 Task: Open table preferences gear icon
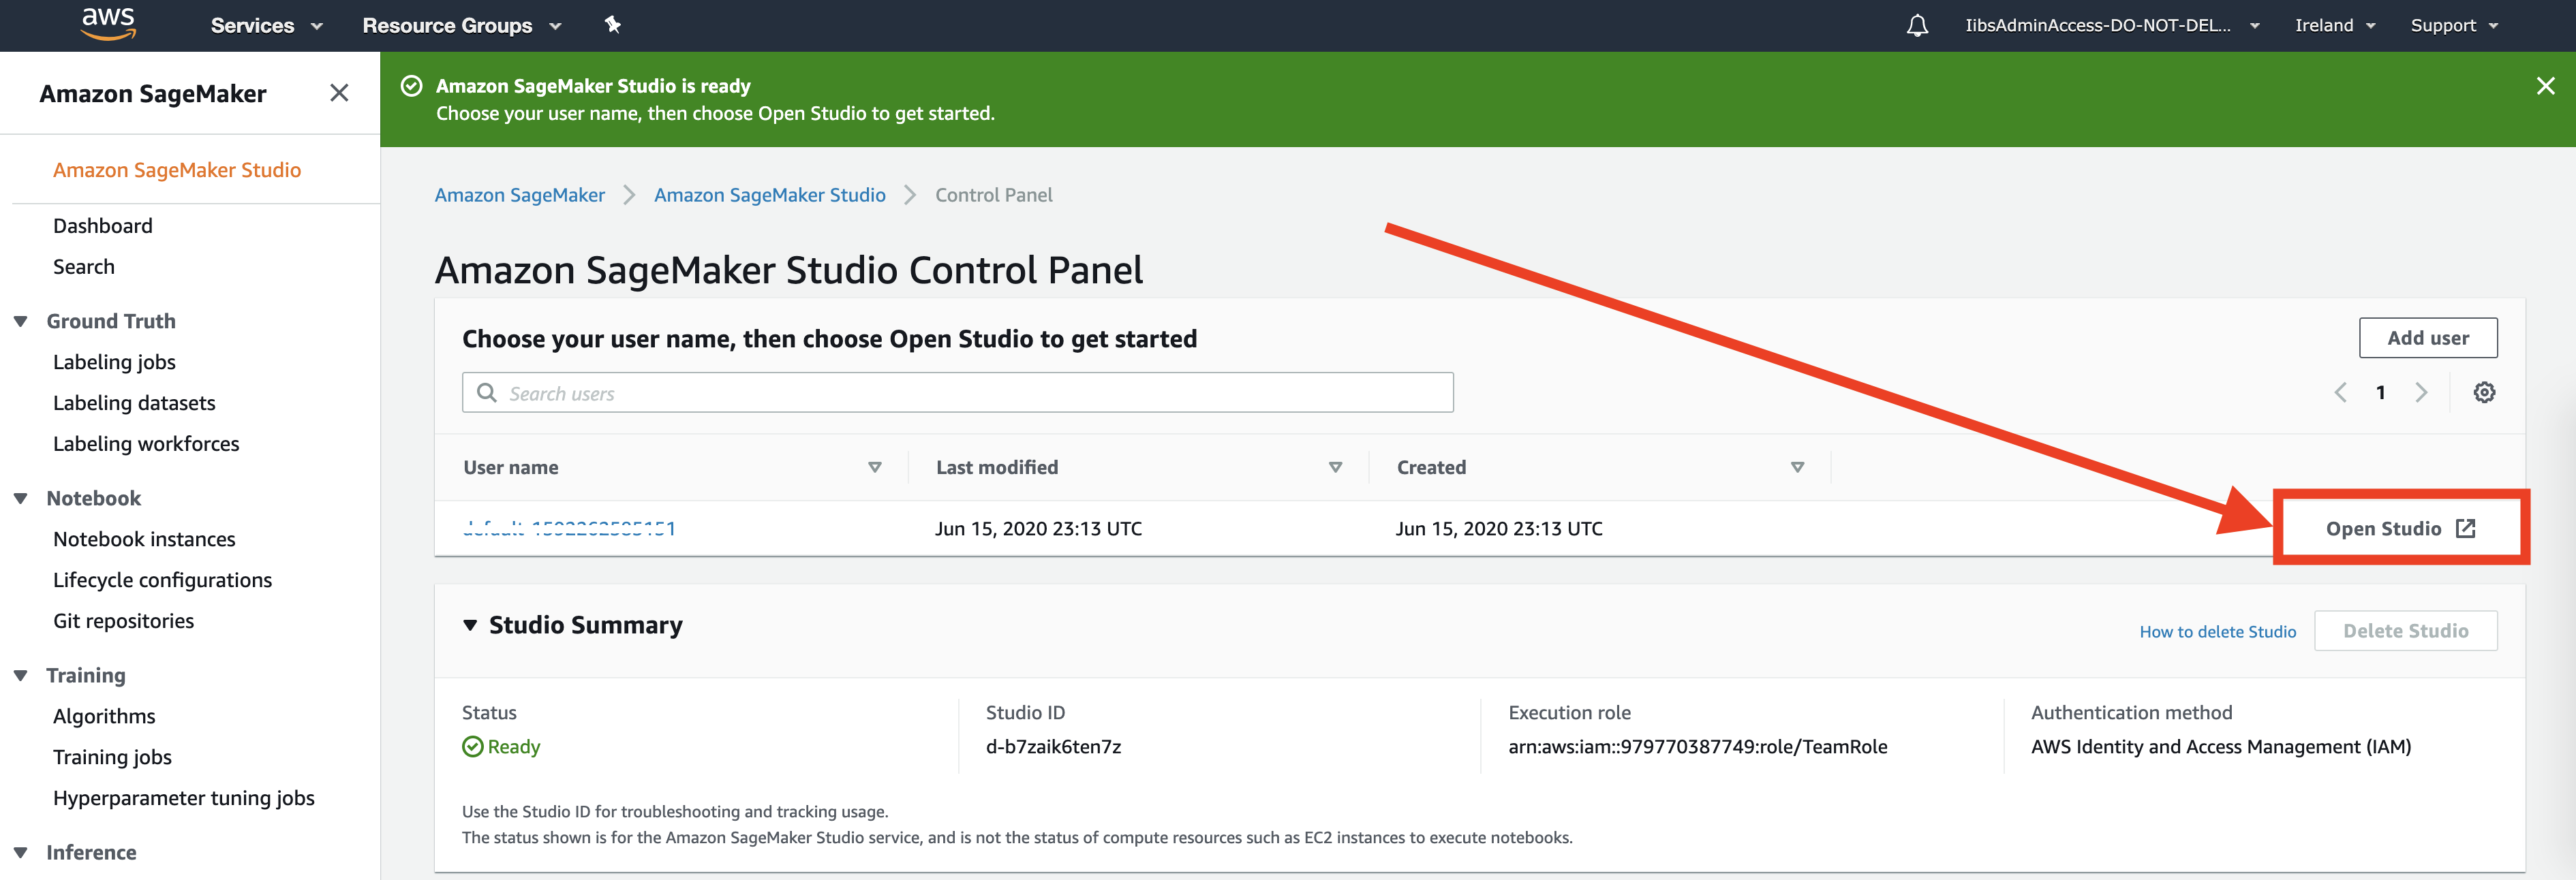coord(2484,392)
